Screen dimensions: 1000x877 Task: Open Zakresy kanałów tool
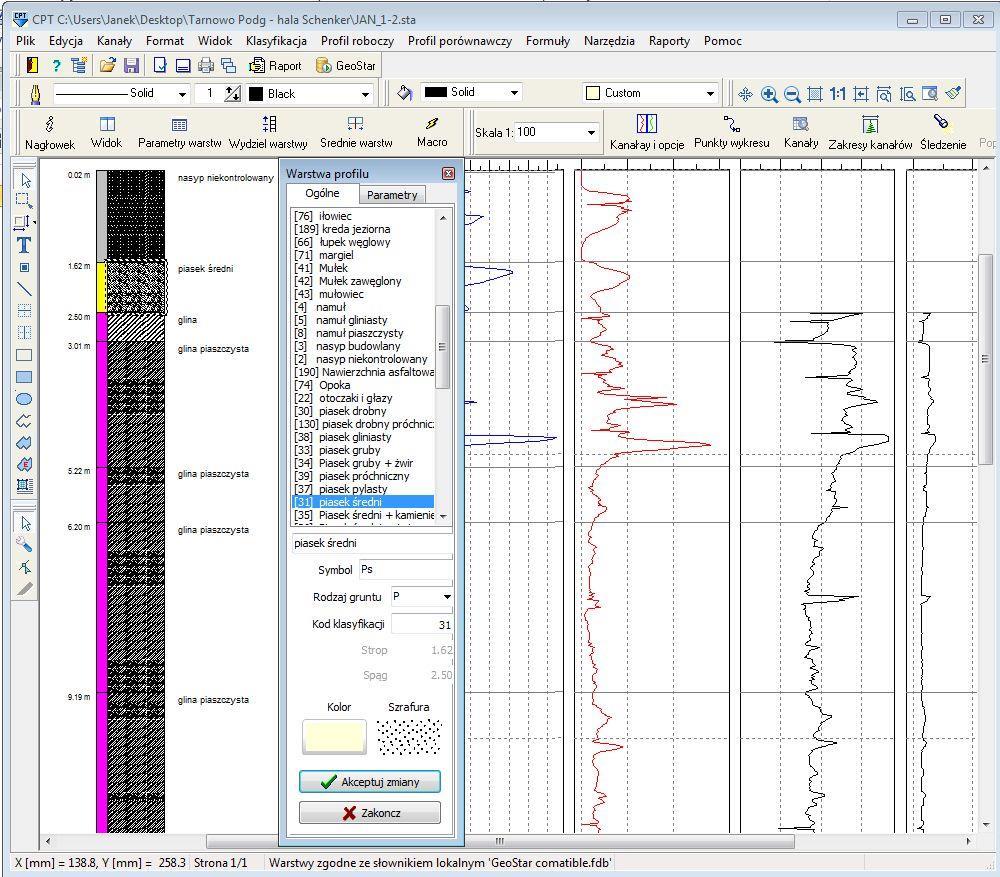(870, 133)
